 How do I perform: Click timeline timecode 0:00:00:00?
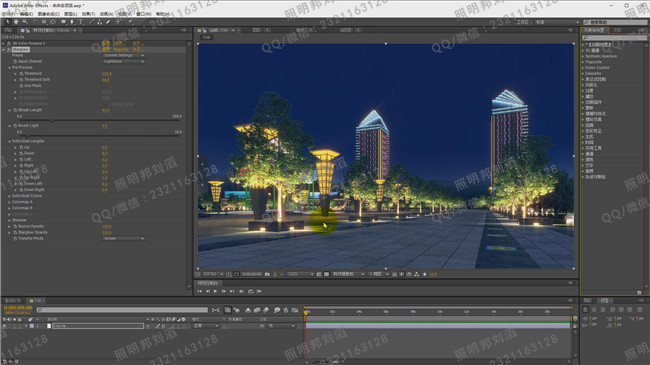pos(18,308)
